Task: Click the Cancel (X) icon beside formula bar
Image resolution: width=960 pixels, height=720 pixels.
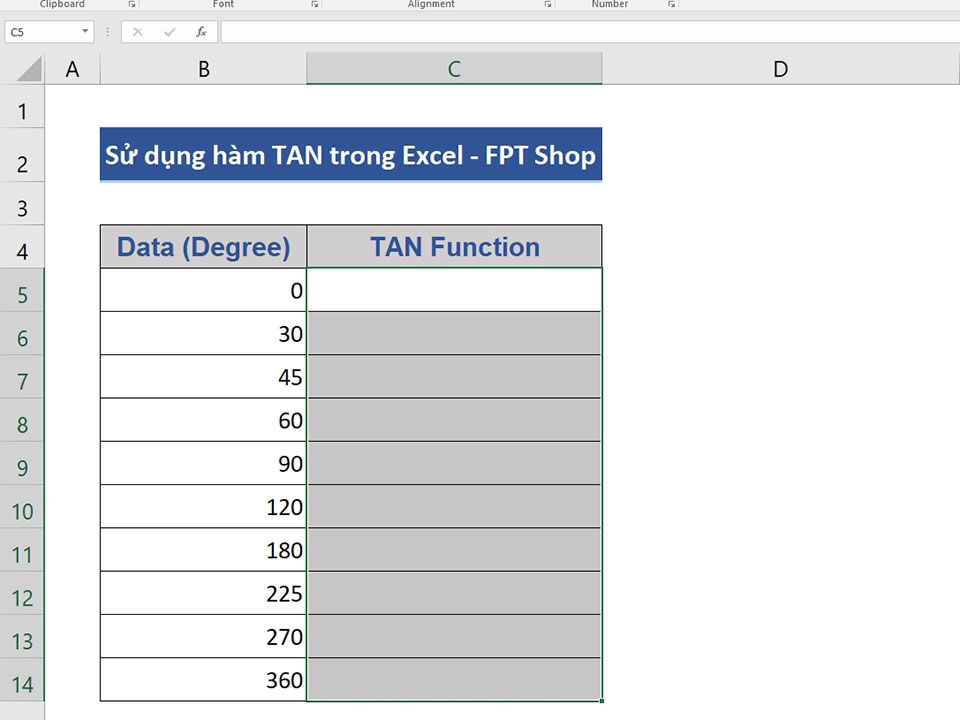Action: 136,31
